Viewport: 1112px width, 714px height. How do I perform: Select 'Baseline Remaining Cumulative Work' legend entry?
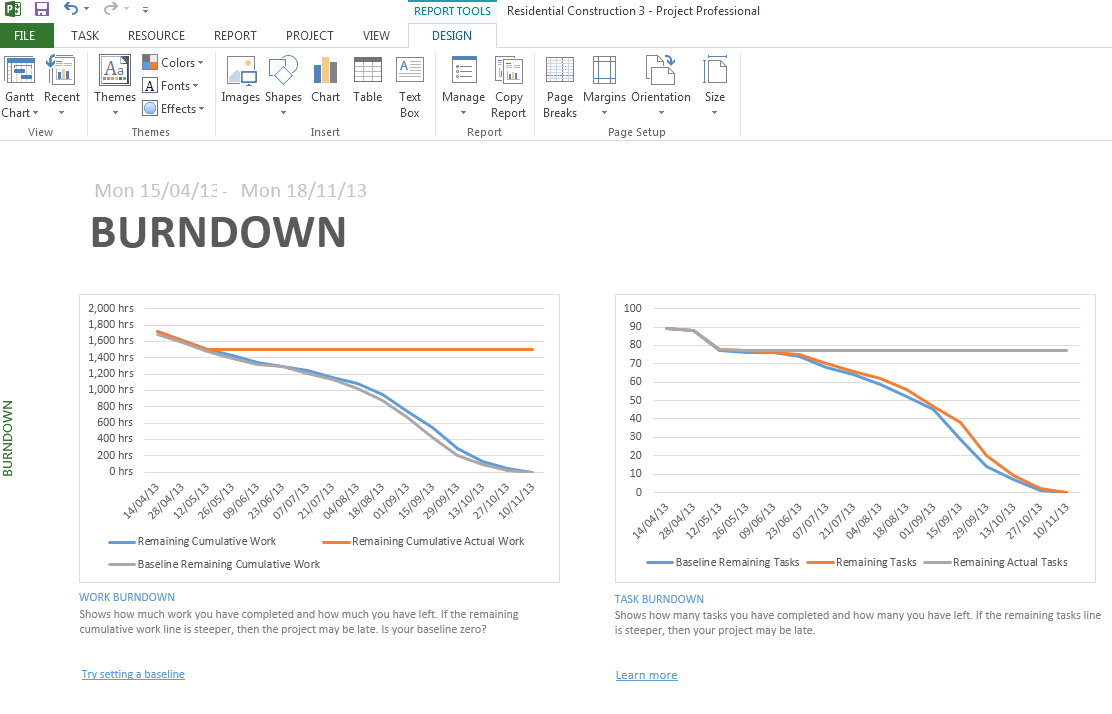click(214, 564)
